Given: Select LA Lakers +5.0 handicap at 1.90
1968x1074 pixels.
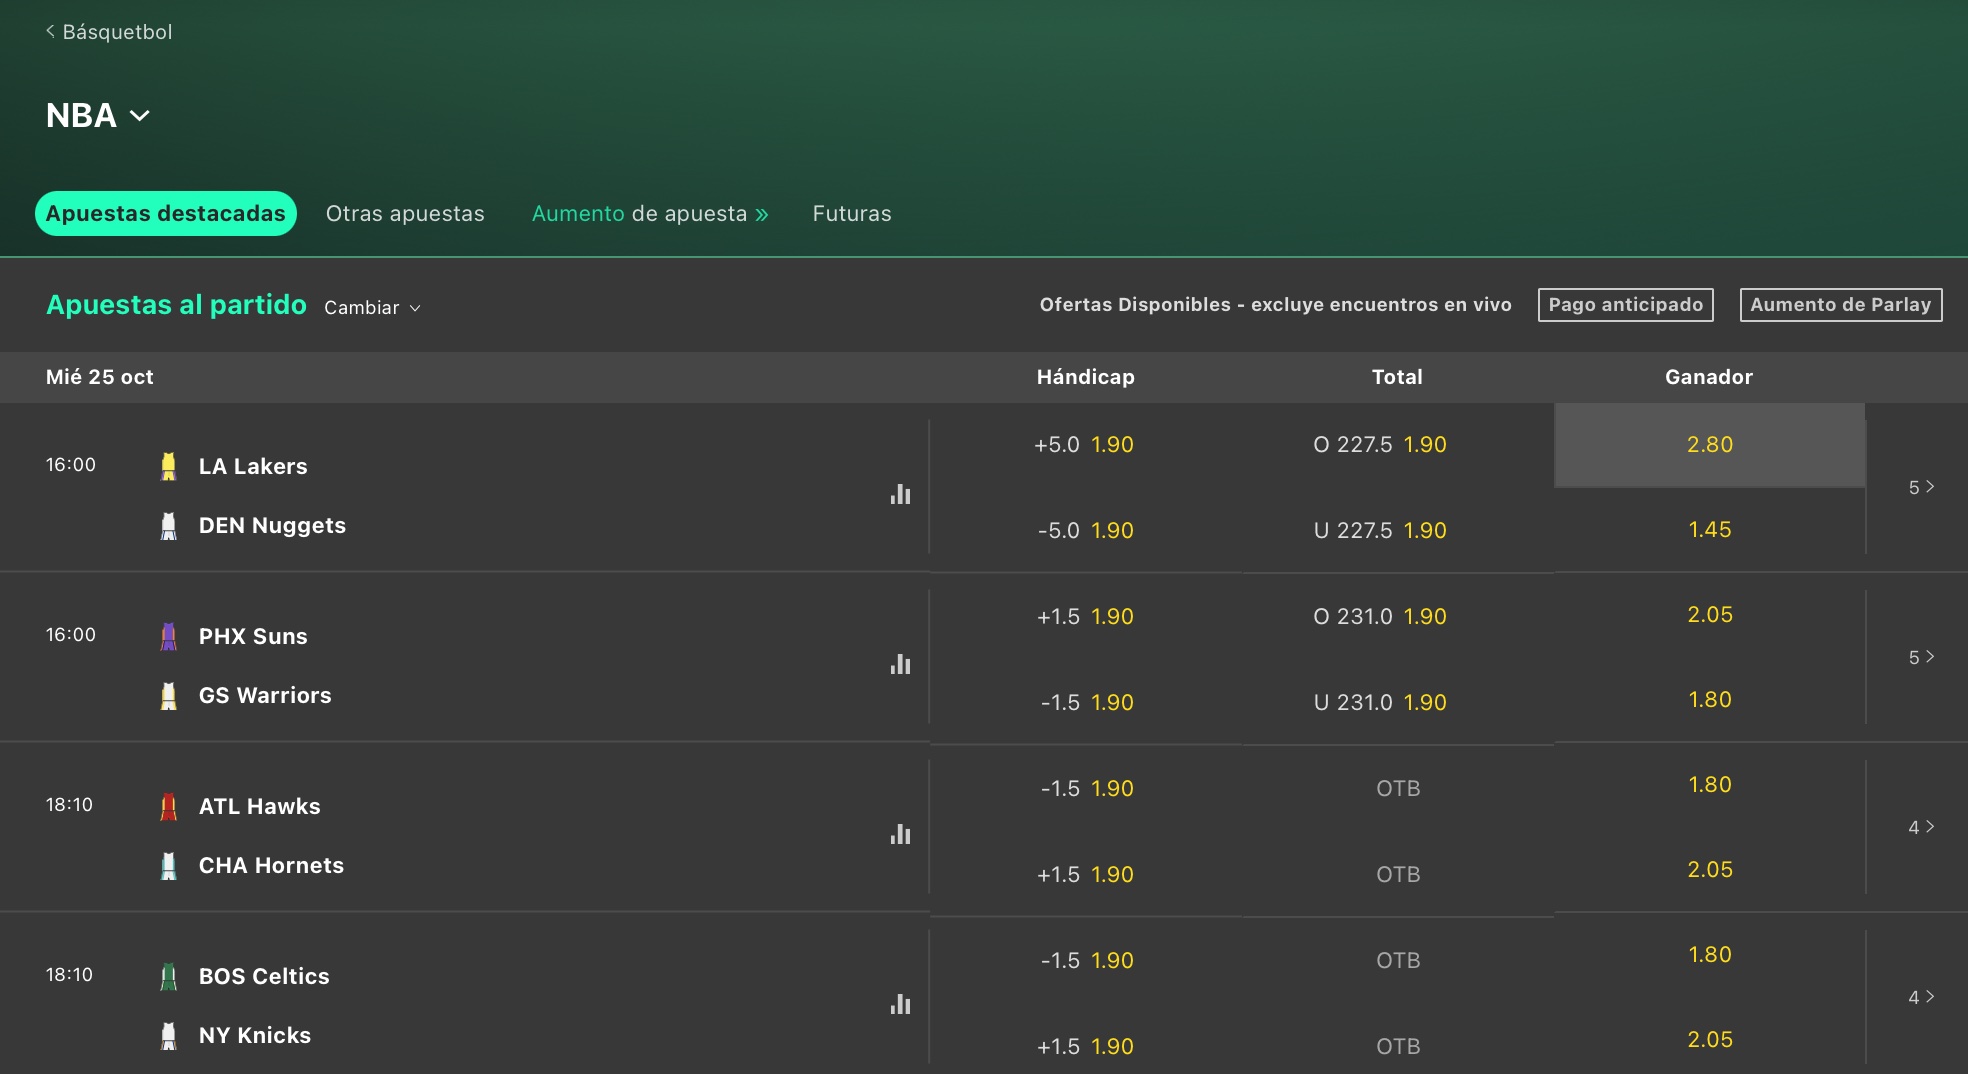Looking at the screenshot, I should pos(1085,445).
